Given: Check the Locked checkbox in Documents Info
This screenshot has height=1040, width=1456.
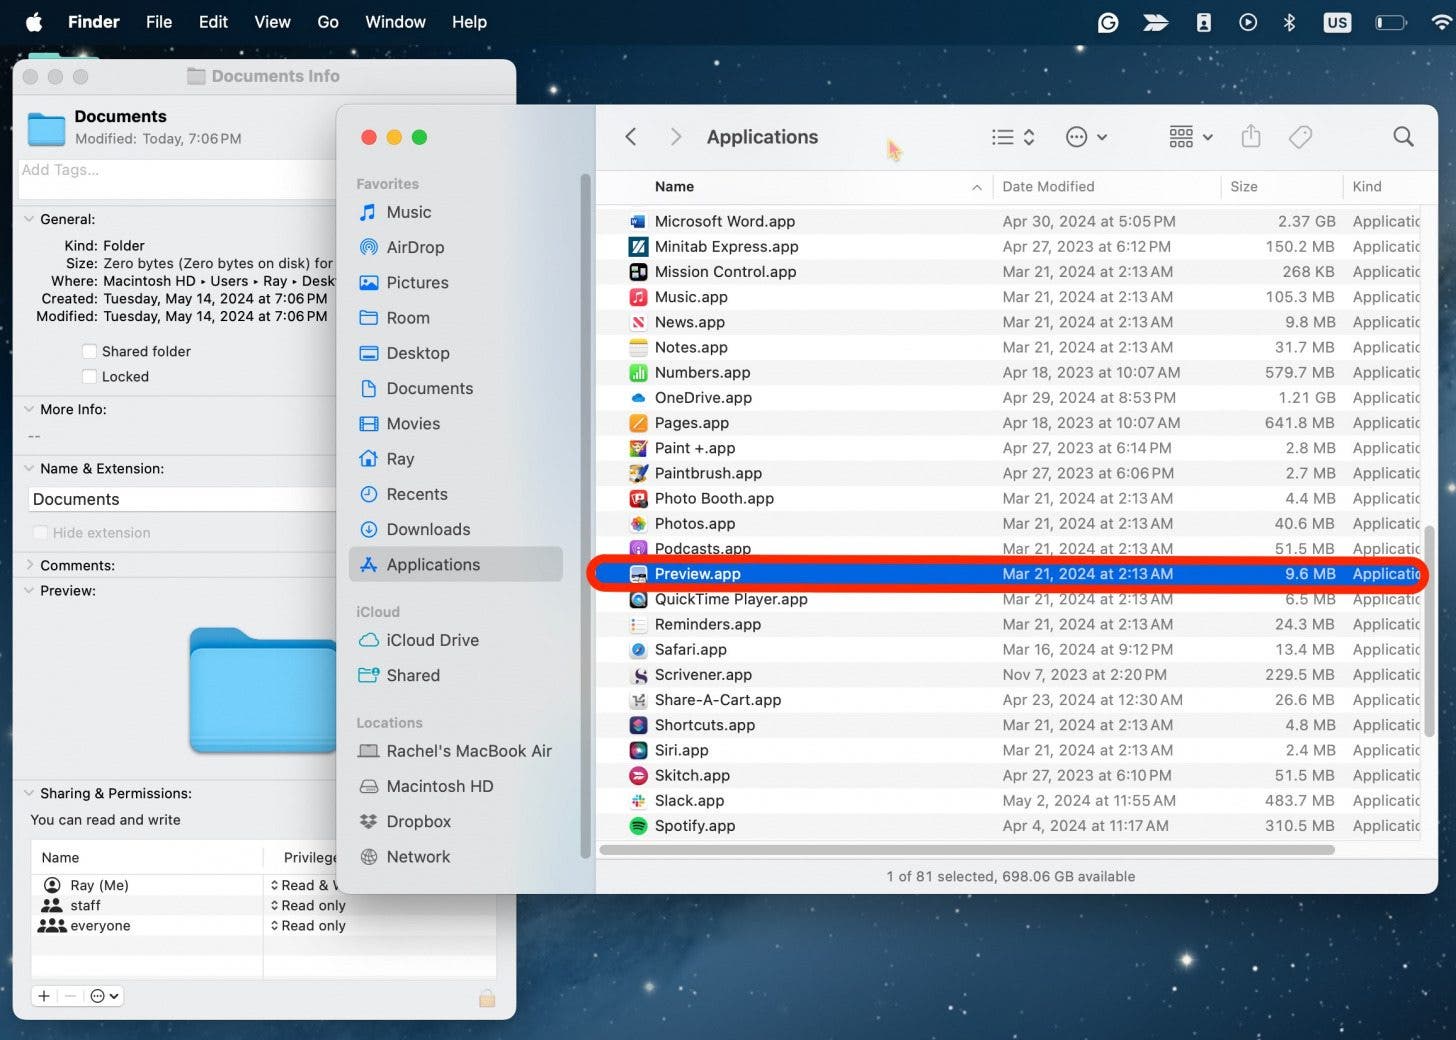Looking at the screenshot, I should tap(89, 376).
